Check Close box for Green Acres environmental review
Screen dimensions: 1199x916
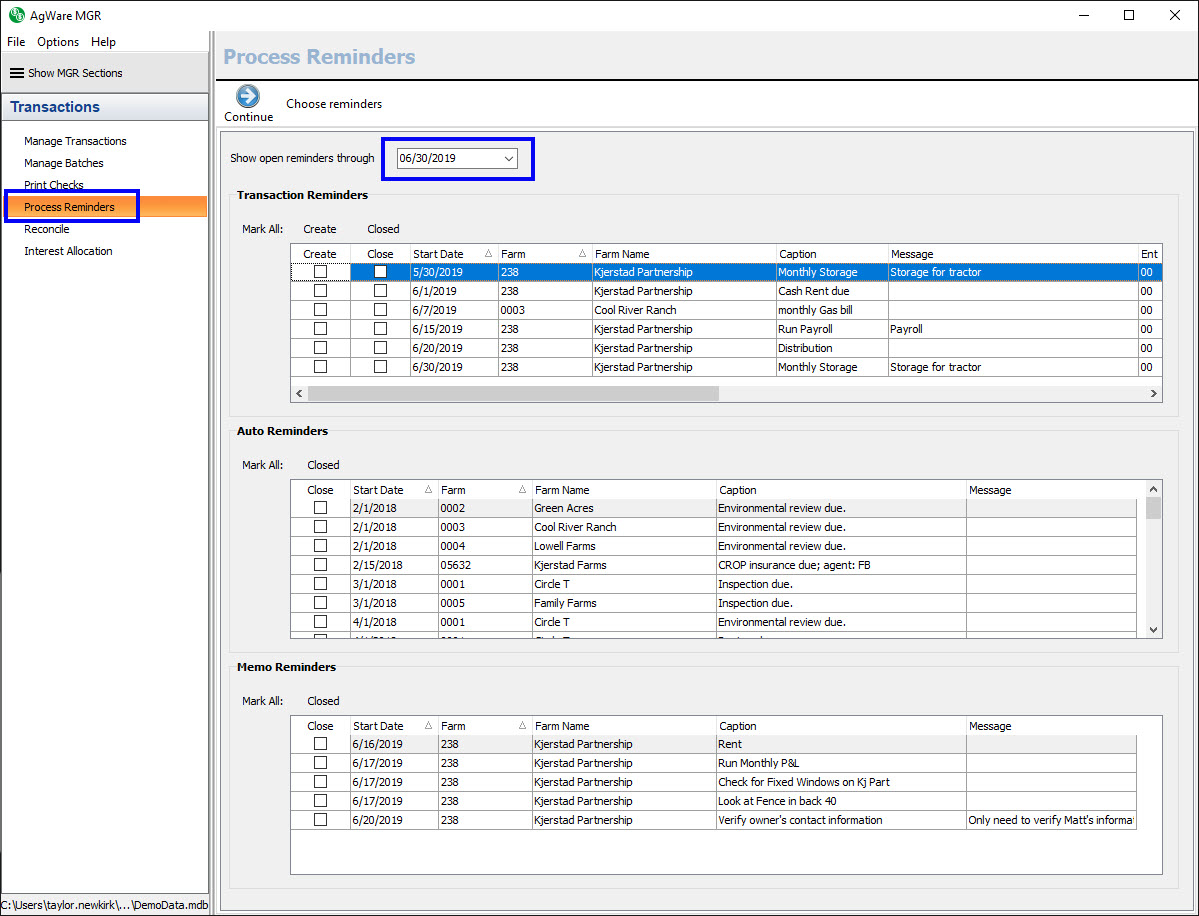[320, 508]
